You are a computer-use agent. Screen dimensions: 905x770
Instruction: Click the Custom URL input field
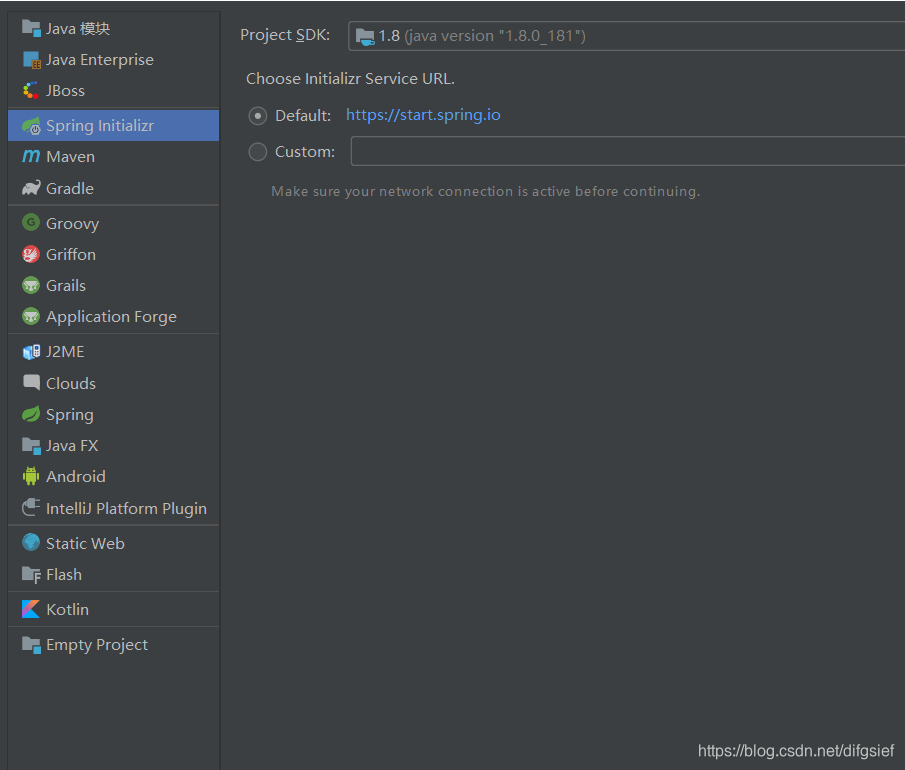627,151
